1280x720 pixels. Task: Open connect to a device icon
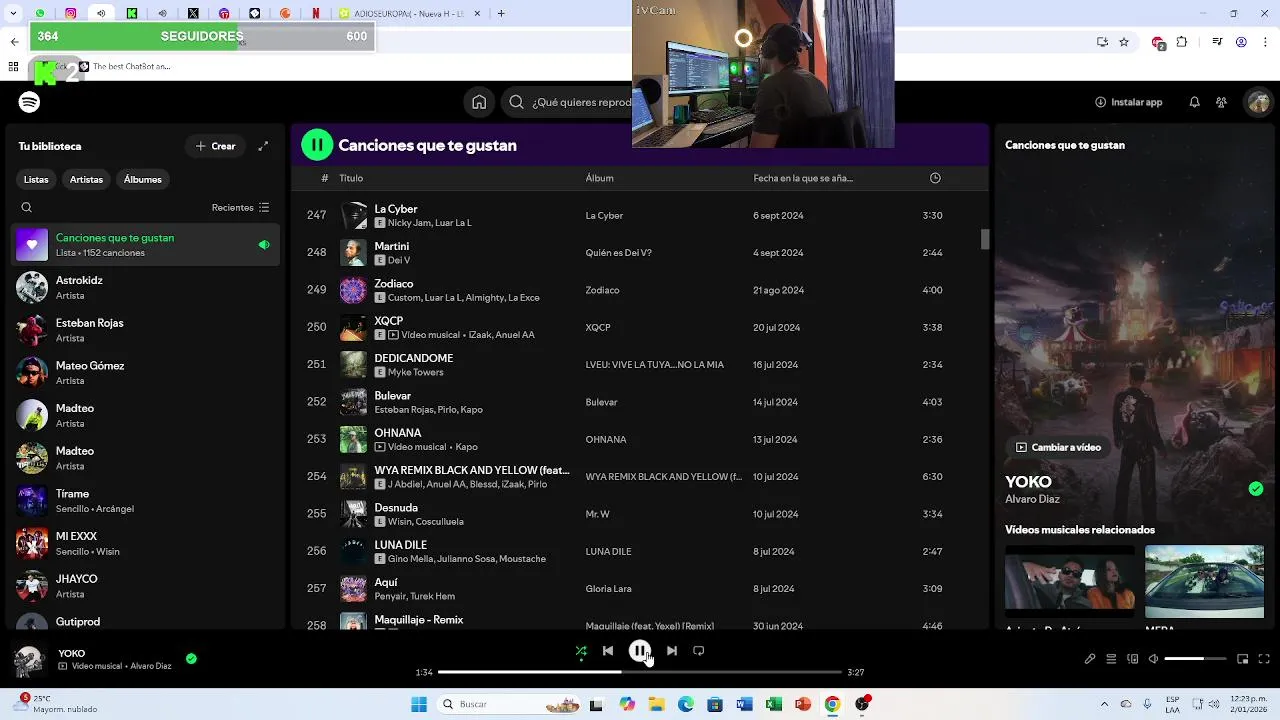tap(1132, 659)
